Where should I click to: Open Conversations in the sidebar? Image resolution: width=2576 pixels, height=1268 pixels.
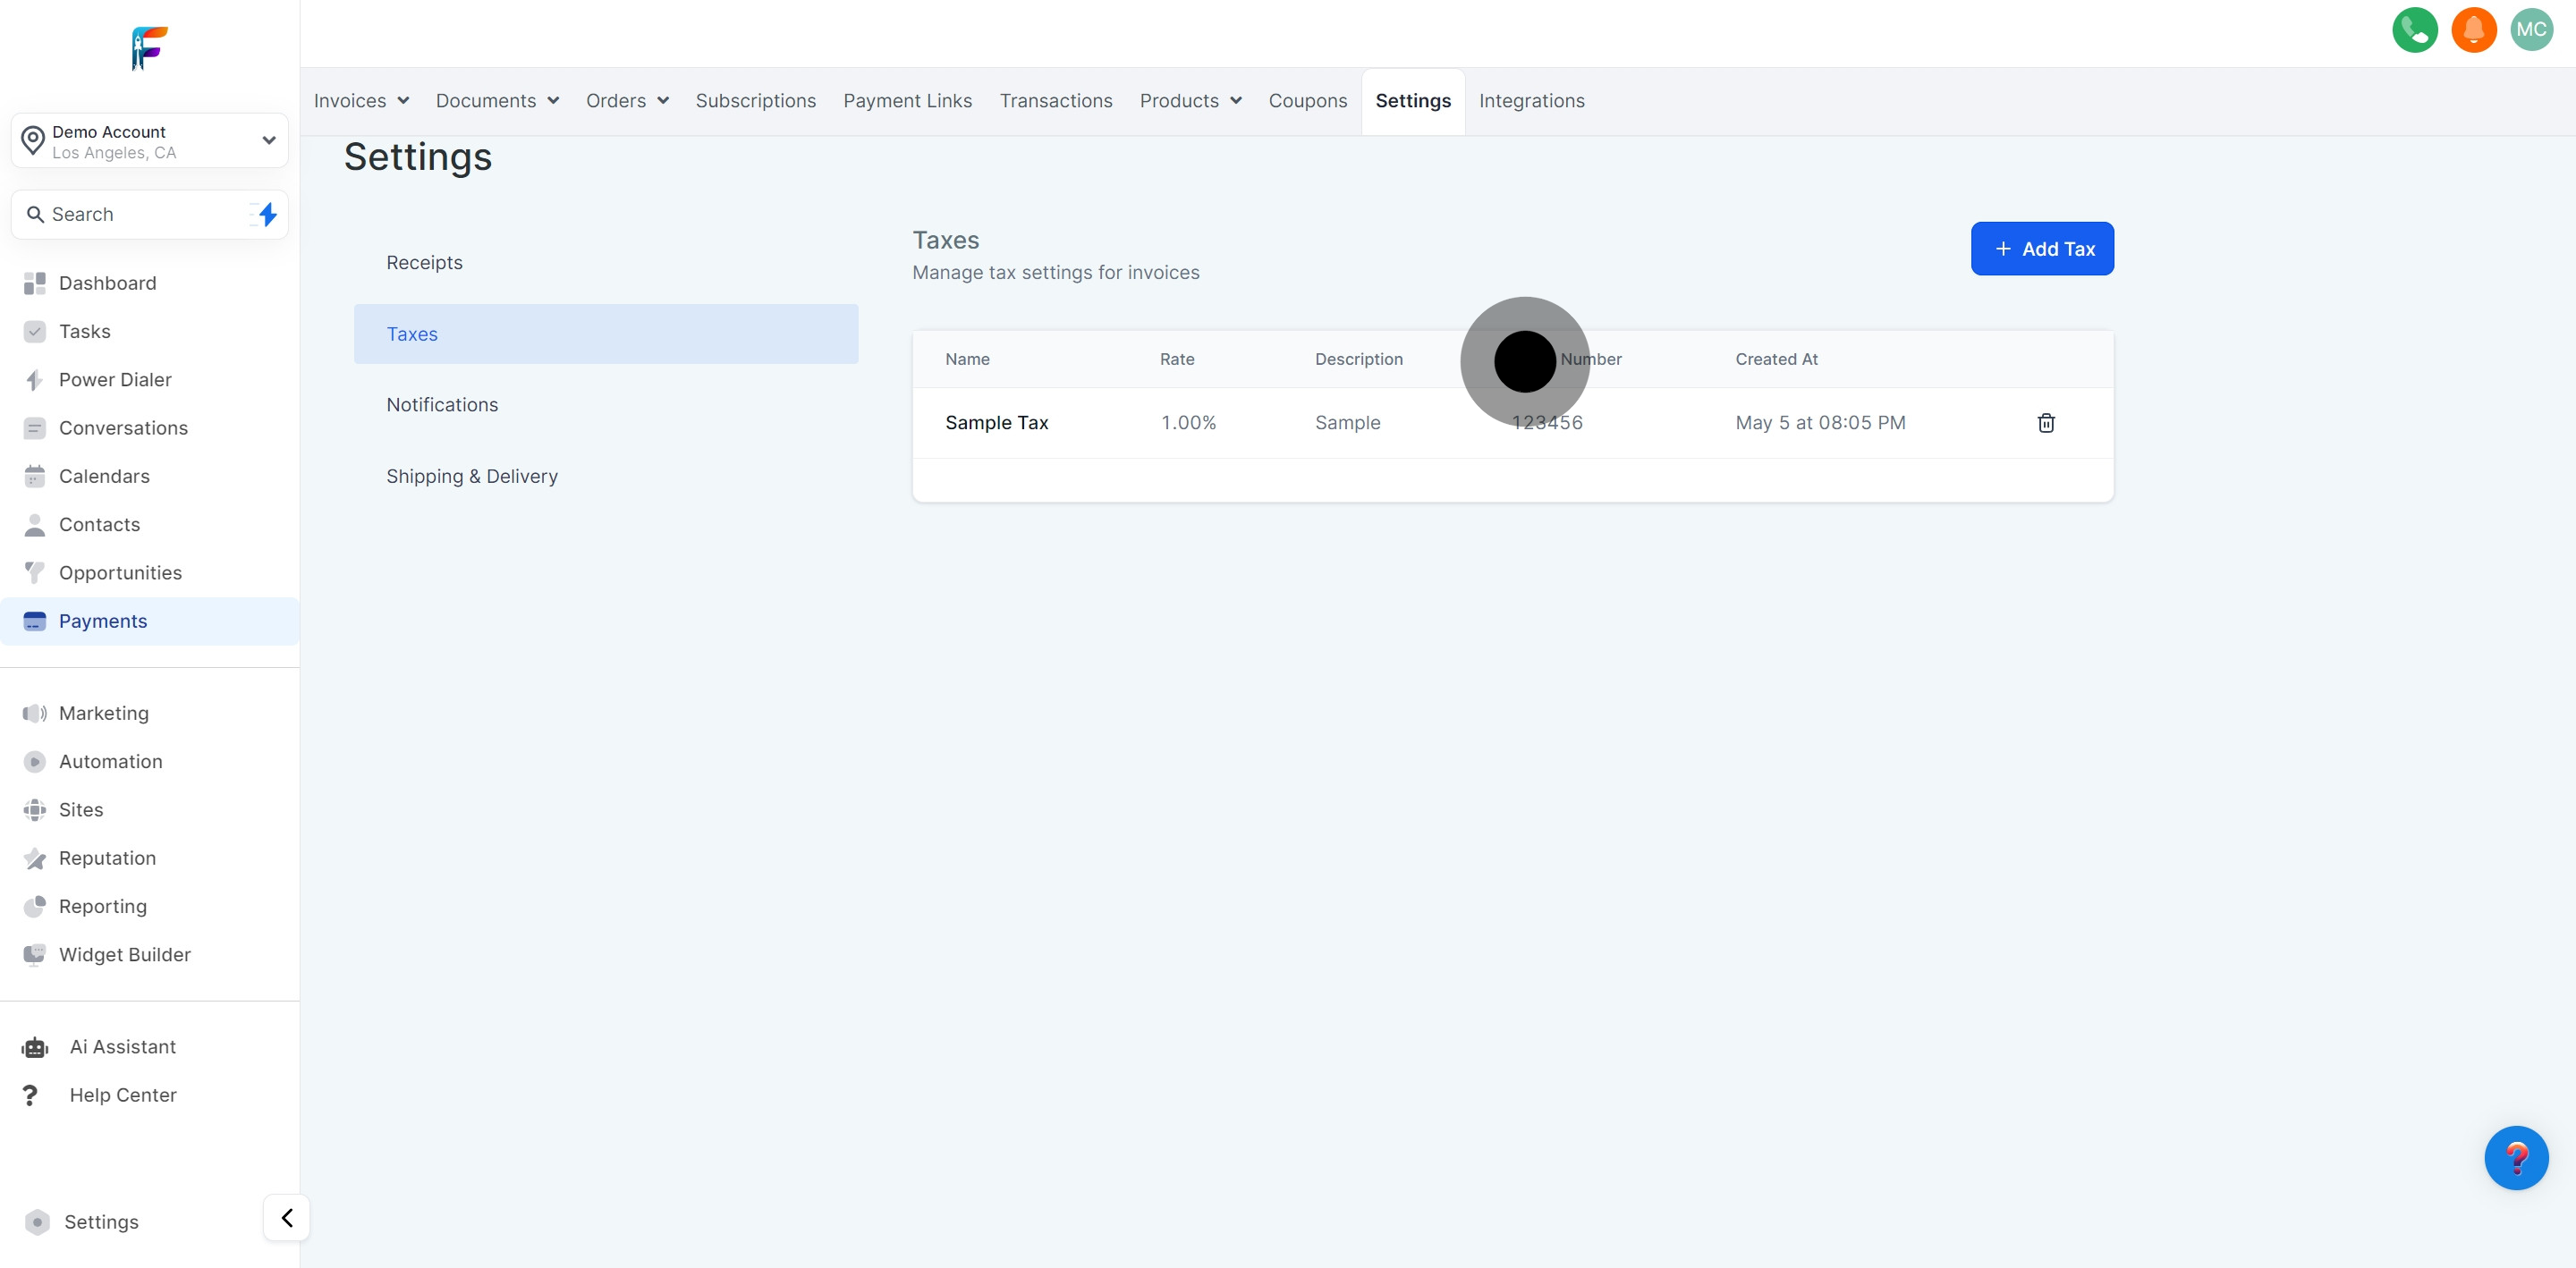[123, 427]
